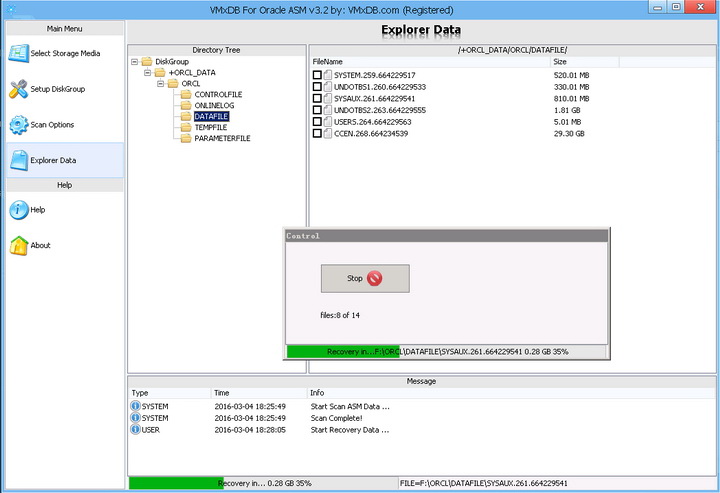Click the DATAFILE folder icon
This screenshot has width=720, height=493.
186,117
